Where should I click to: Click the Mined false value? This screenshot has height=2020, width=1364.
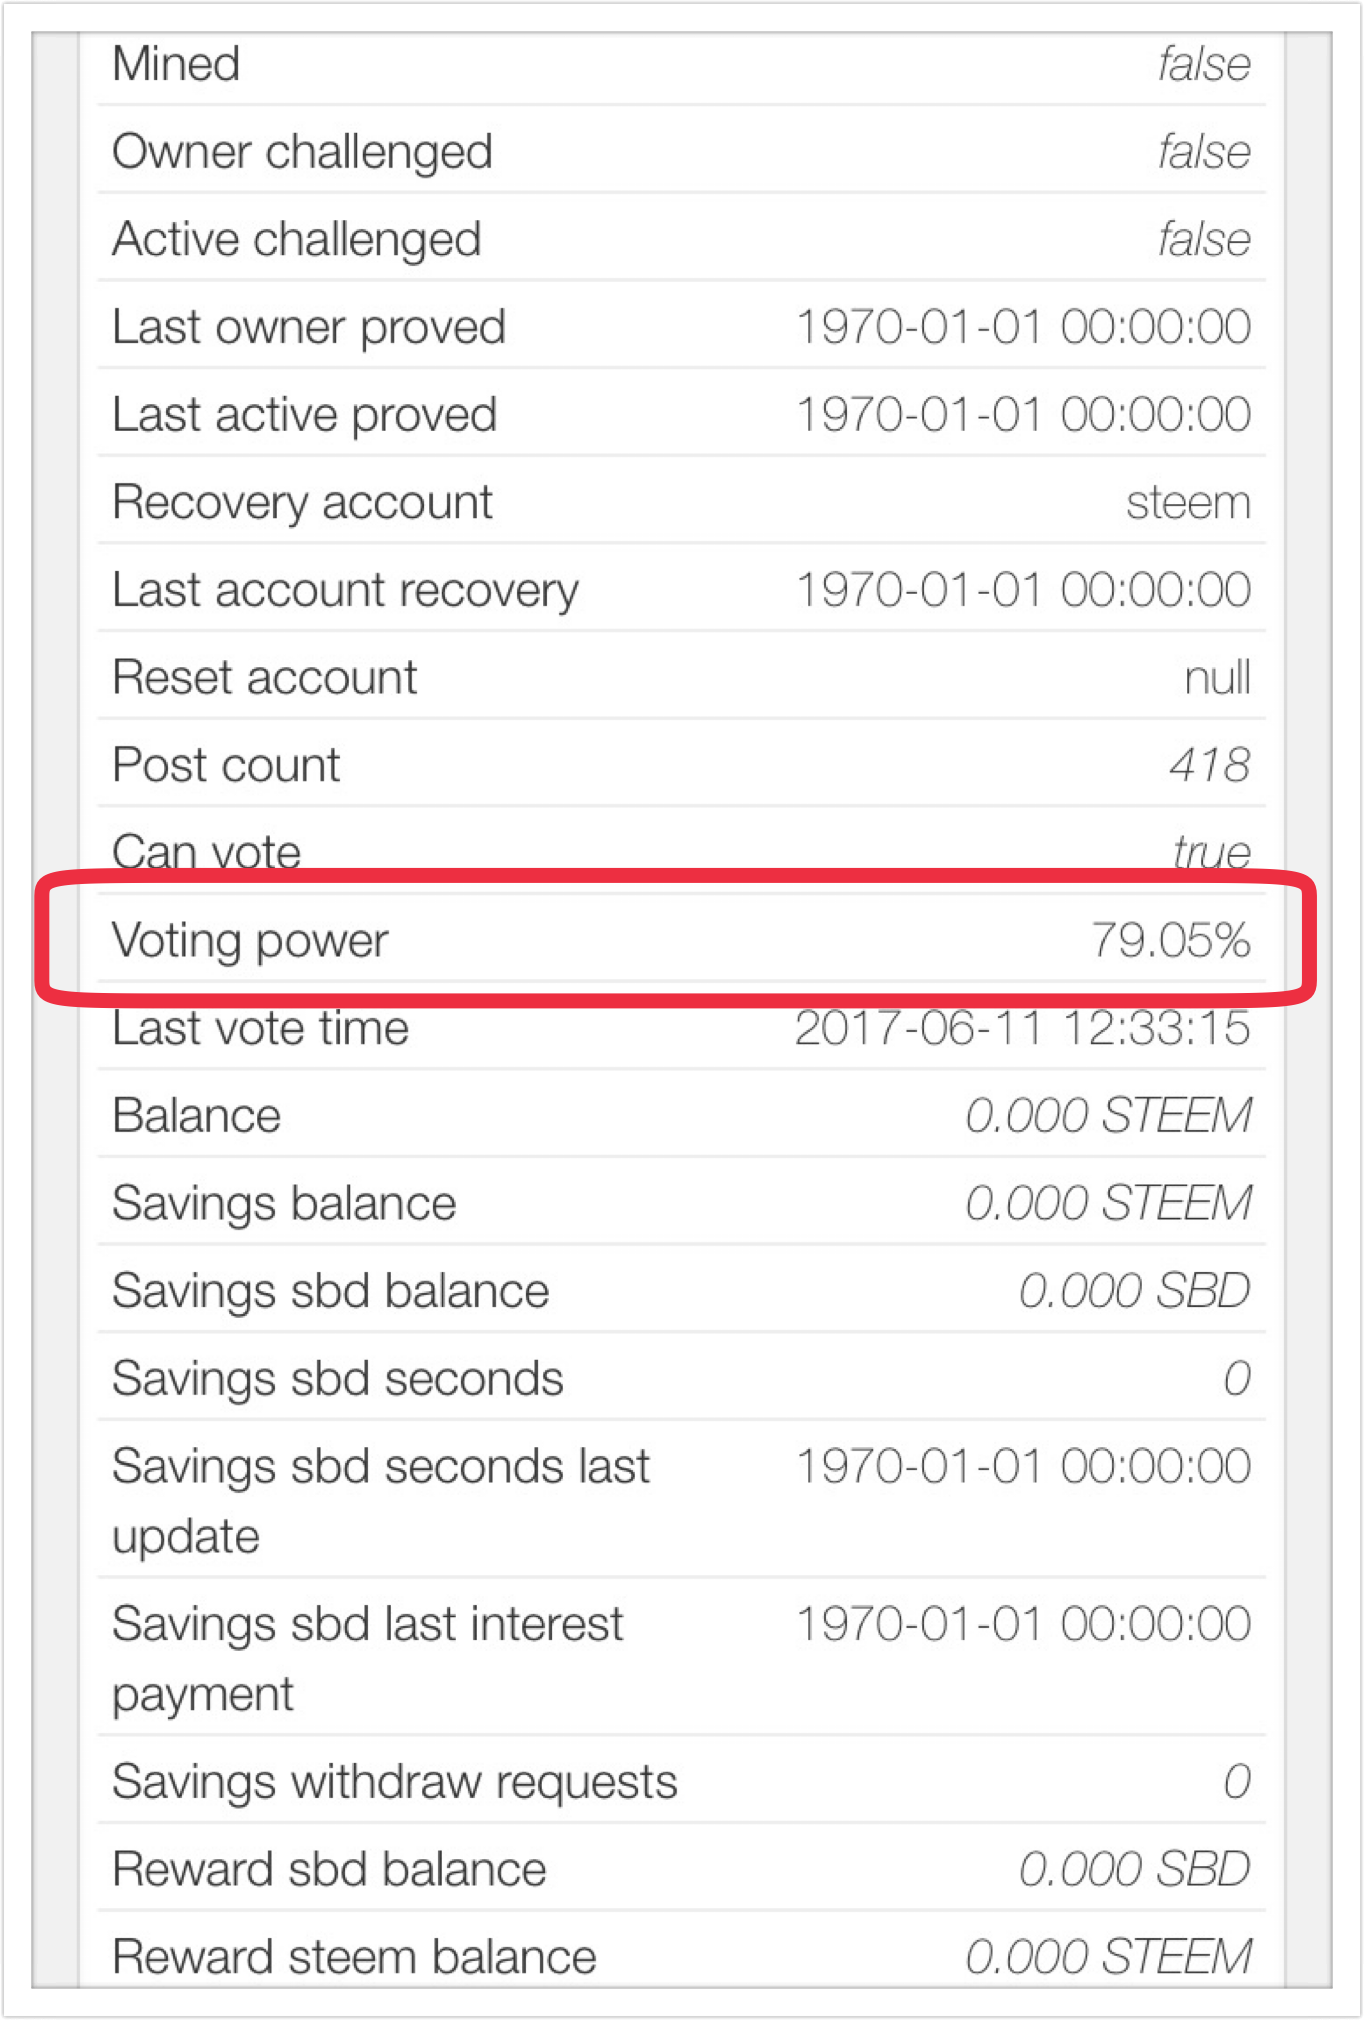[1204, 64]
